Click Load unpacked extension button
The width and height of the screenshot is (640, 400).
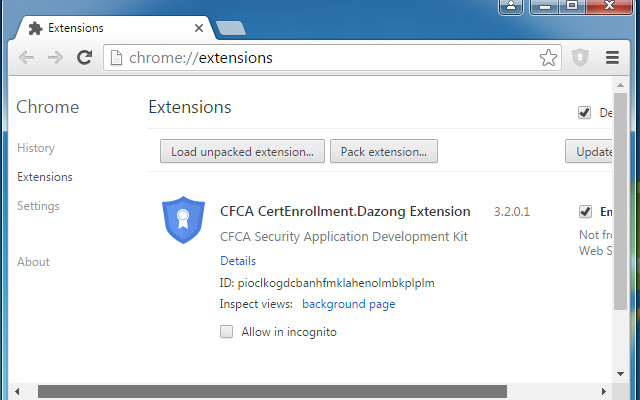[242, 151]
